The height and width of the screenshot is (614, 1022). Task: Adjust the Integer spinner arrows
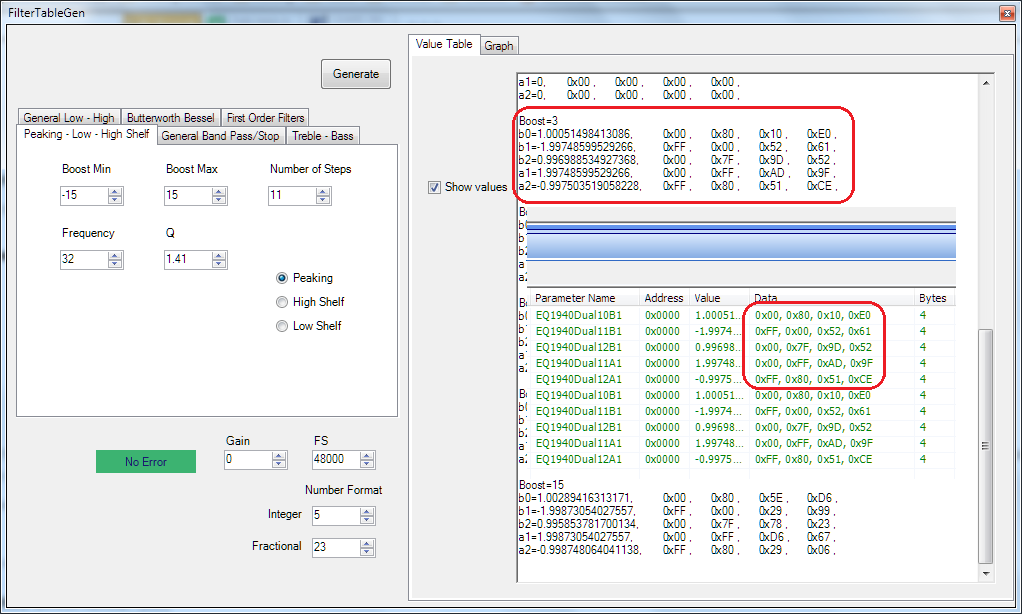click(x=368, y=515)
